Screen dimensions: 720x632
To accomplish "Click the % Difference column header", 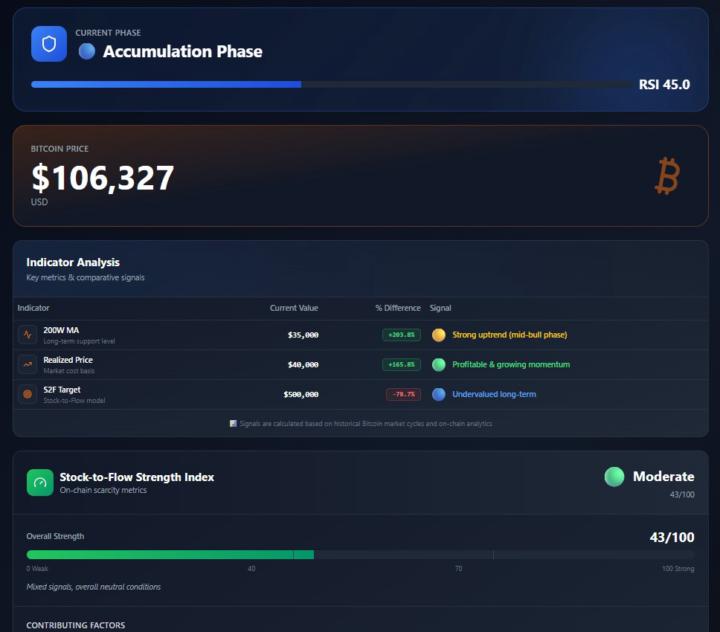I will click(x=398, y=308).
